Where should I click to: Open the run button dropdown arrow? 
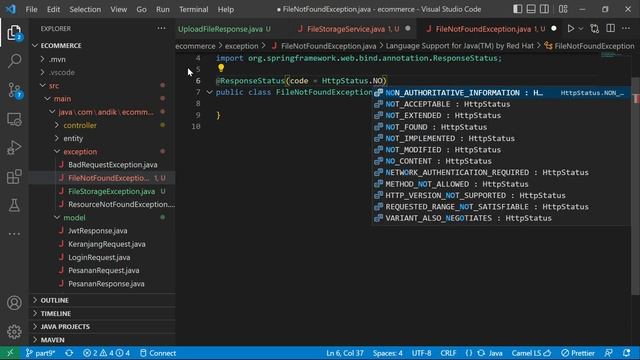coord(581,29)
